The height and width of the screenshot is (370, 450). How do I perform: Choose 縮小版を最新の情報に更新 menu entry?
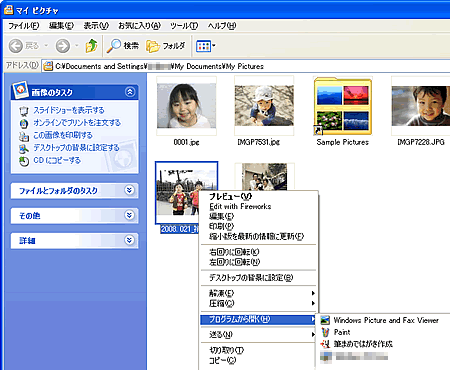coord(258,237)
